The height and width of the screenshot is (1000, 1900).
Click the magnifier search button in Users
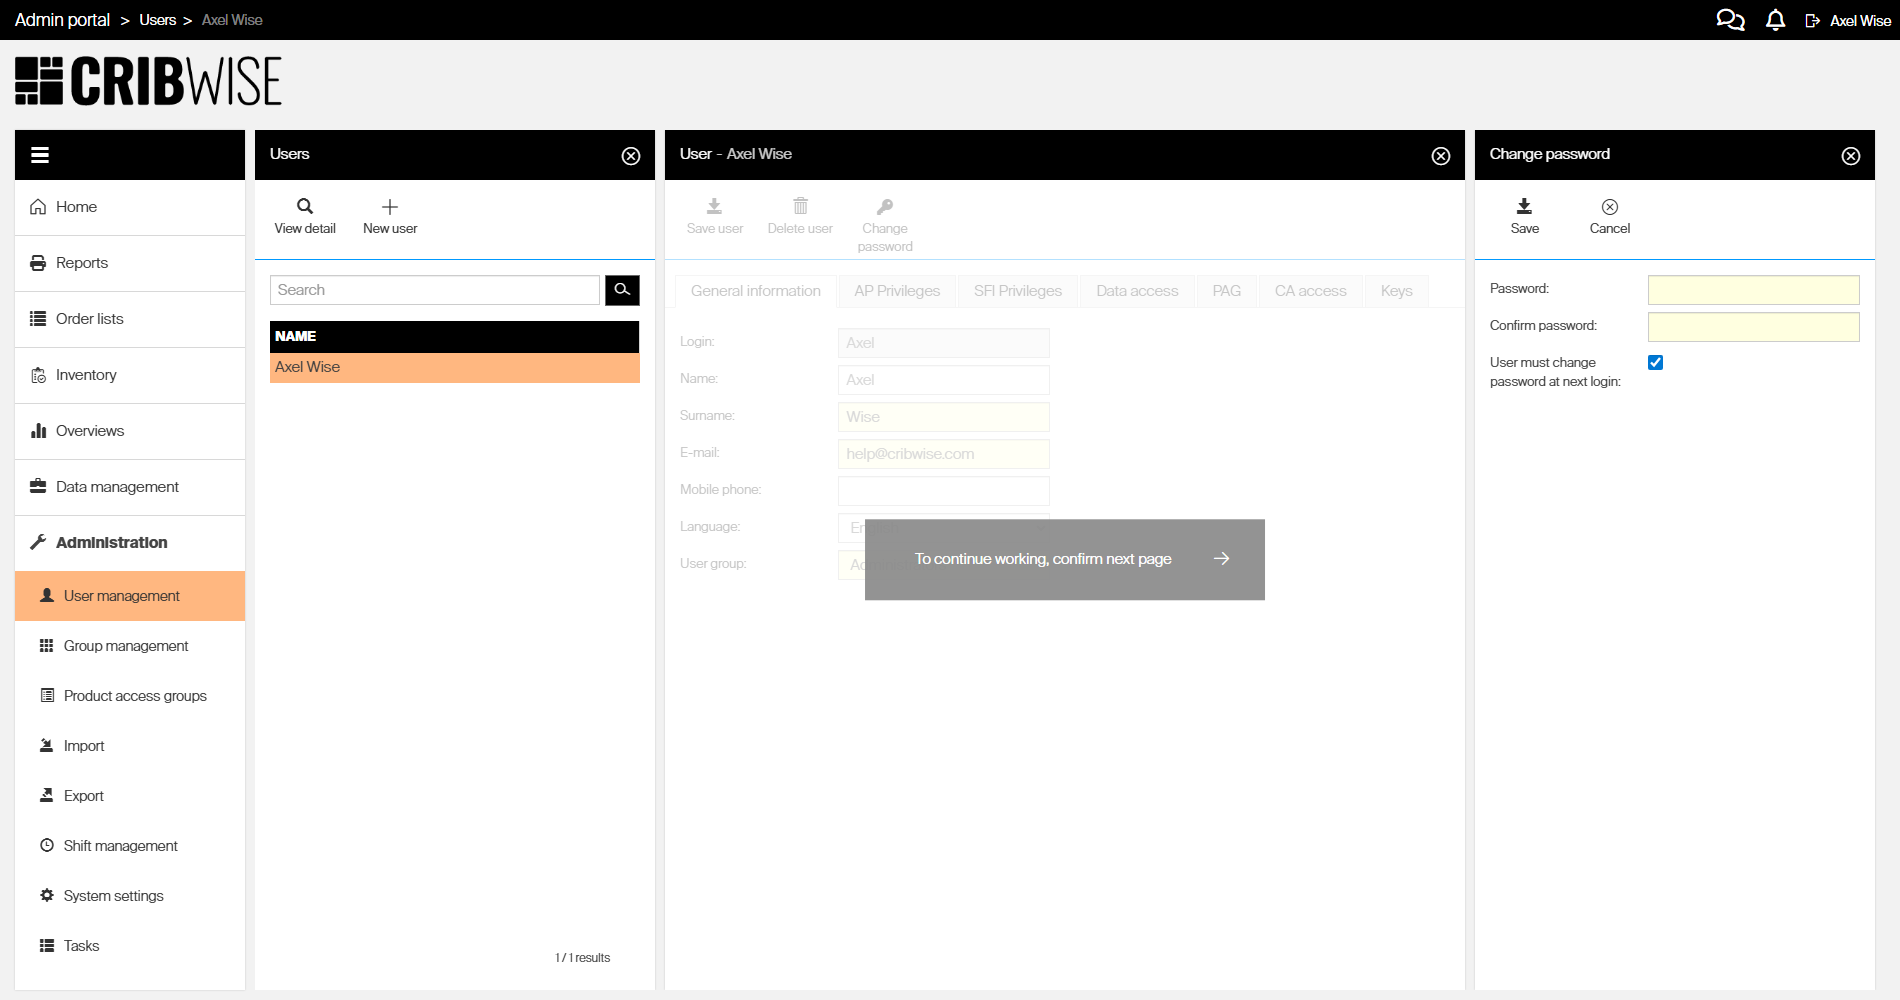[x=622, y=290]
